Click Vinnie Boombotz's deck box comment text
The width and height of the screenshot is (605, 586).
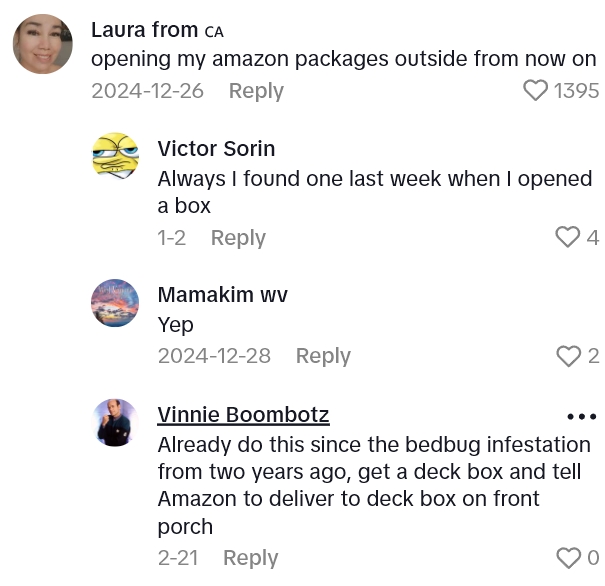374,485
